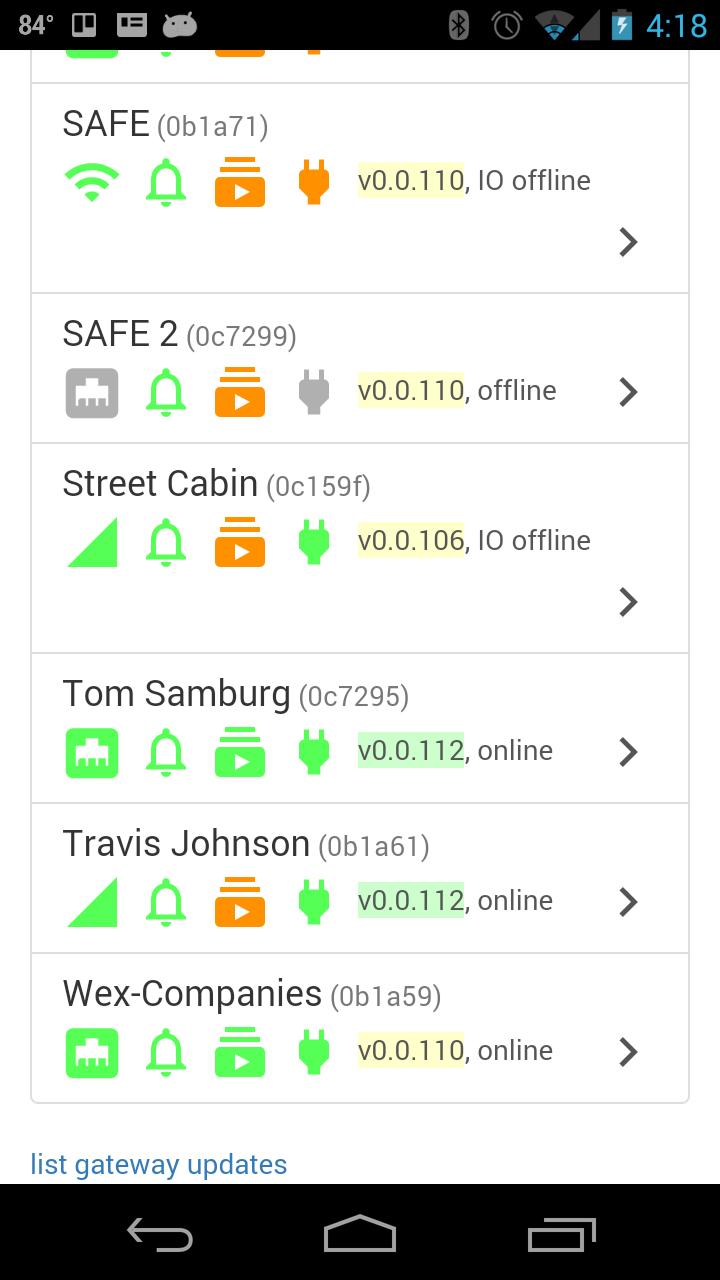
Task: Tap Tom Samburg's green video playlist icon
Action: tap(240, 752)
